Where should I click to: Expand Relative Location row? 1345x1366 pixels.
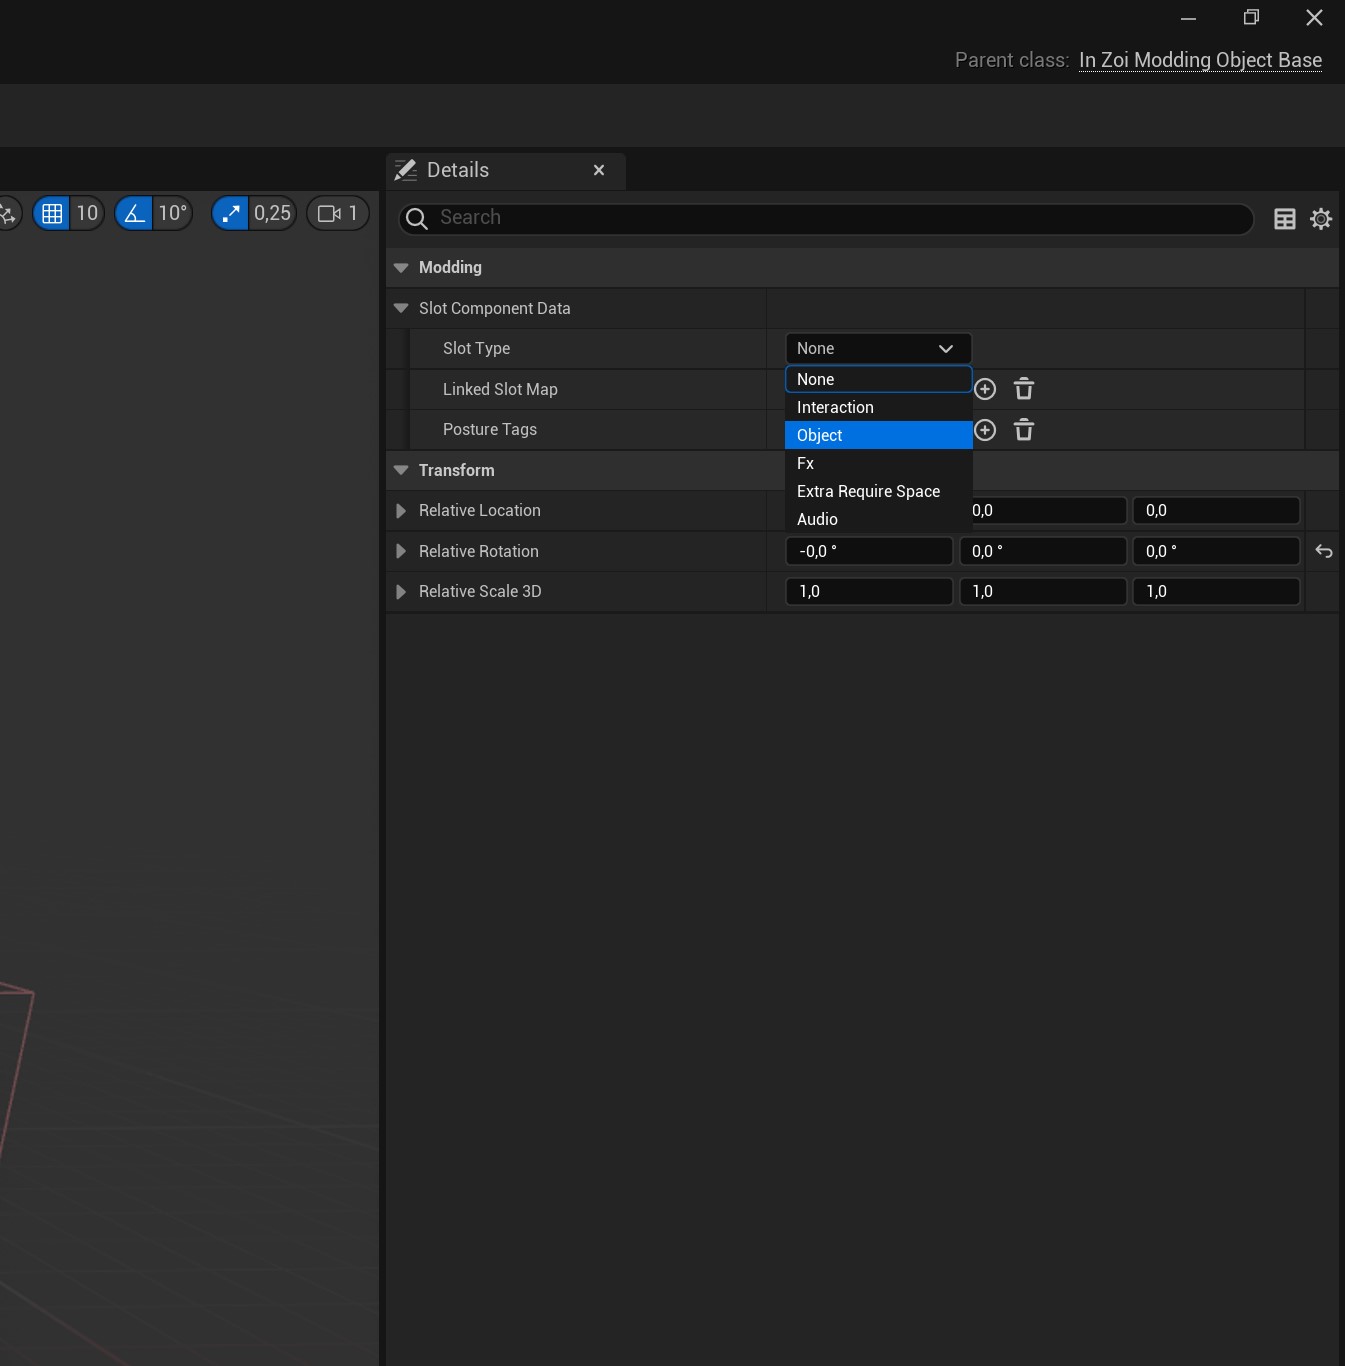(401, 511)
